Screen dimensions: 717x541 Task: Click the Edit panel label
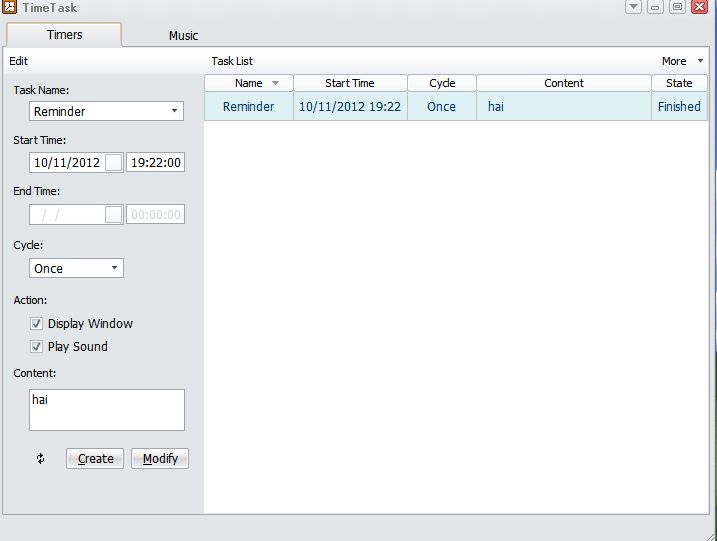pyautogui.click(x=19, y=61)
